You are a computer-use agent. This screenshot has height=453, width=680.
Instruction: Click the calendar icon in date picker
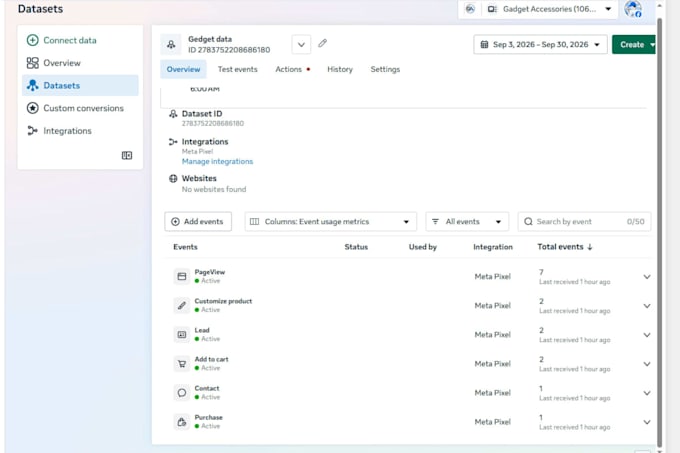484,45
